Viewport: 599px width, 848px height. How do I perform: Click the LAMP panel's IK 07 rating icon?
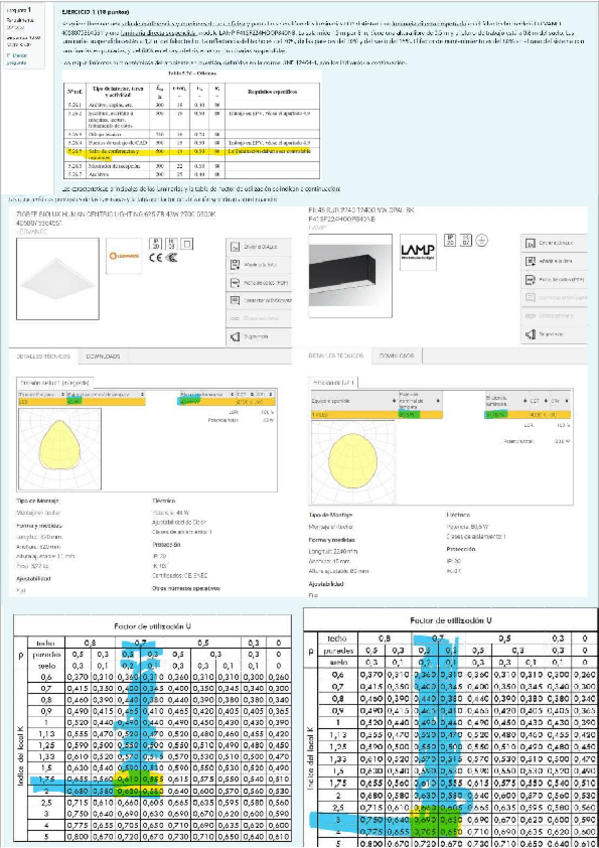coord(465,240)
